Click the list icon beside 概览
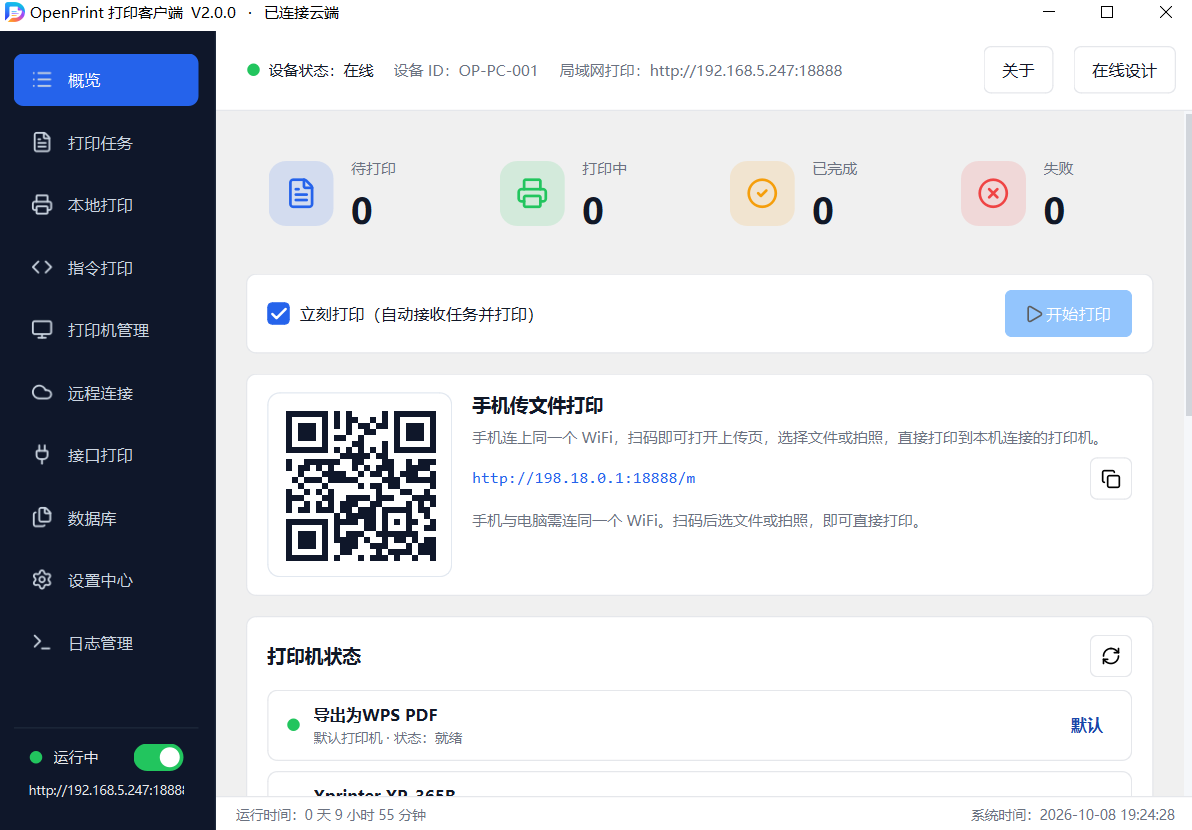Image resolution: width=1192 pixels, height=830 pixels. click(x=42, y=80)
